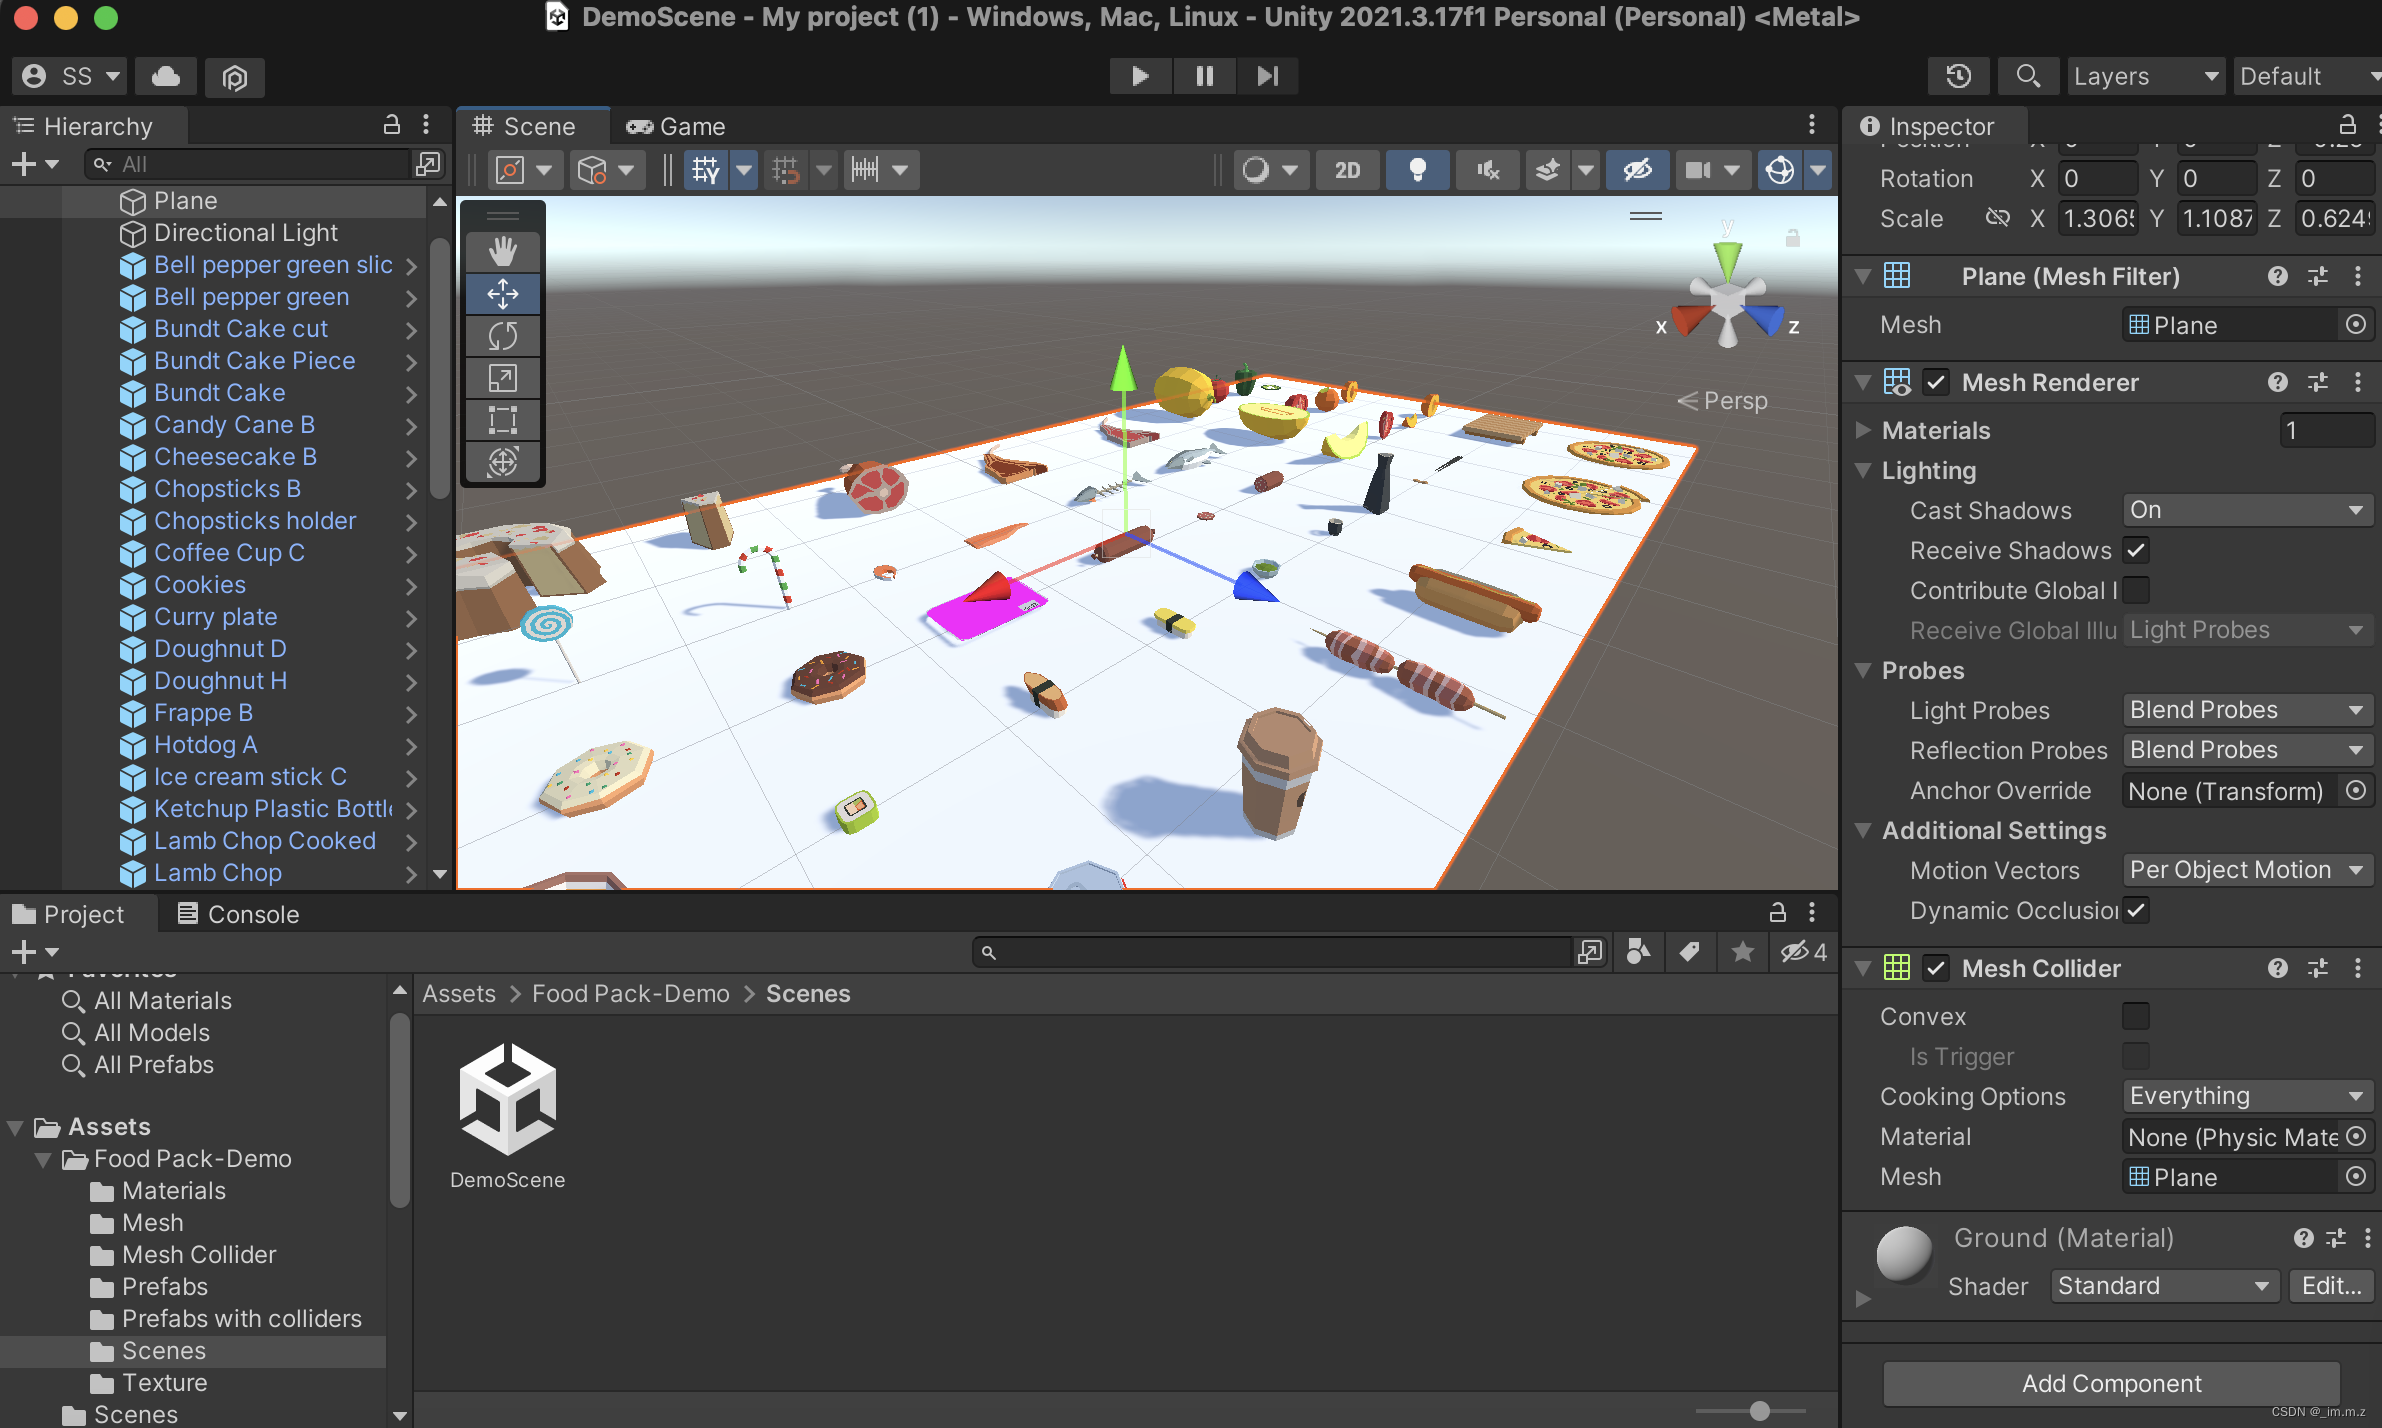Image resolution: width=2382 pixels, height=1428 pixels.
Task: Enable Convex on the Mesh Collider
Action: (x=2136, y=1015)
